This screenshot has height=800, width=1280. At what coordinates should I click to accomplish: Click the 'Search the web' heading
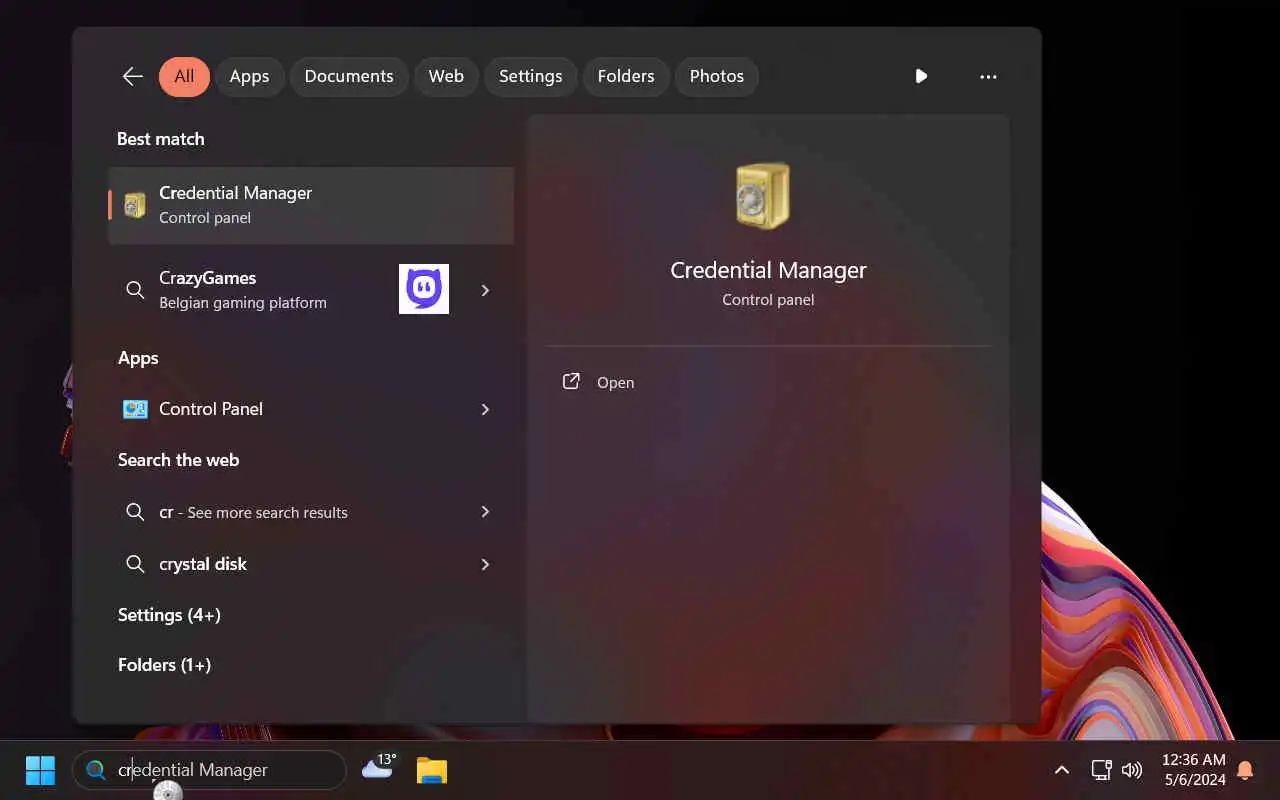click(x=178, y=460)
